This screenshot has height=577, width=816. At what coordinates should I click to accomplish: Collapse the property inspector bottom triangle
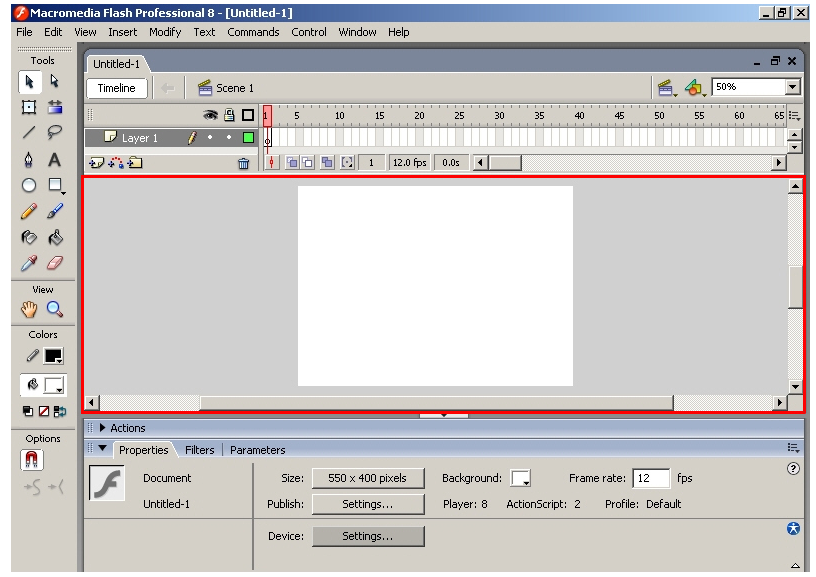(795, 566)
